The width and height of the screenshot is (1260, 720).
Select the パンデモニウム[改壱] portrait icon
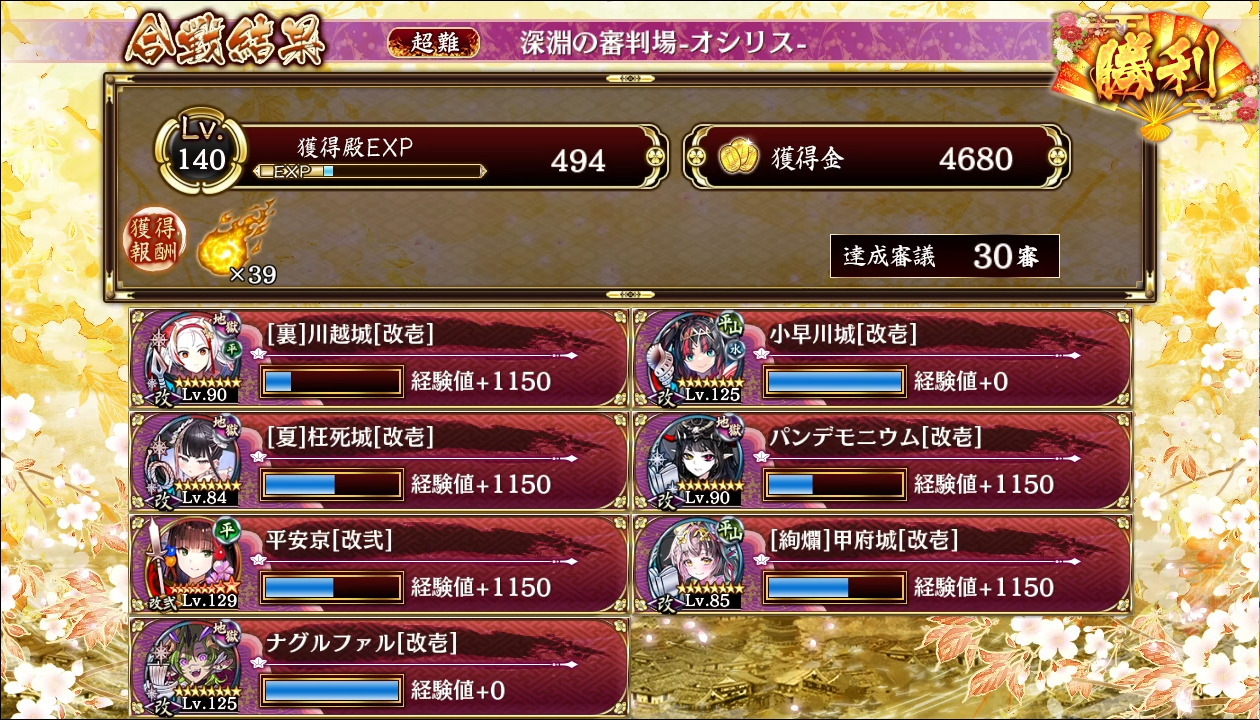click(697, 460)
